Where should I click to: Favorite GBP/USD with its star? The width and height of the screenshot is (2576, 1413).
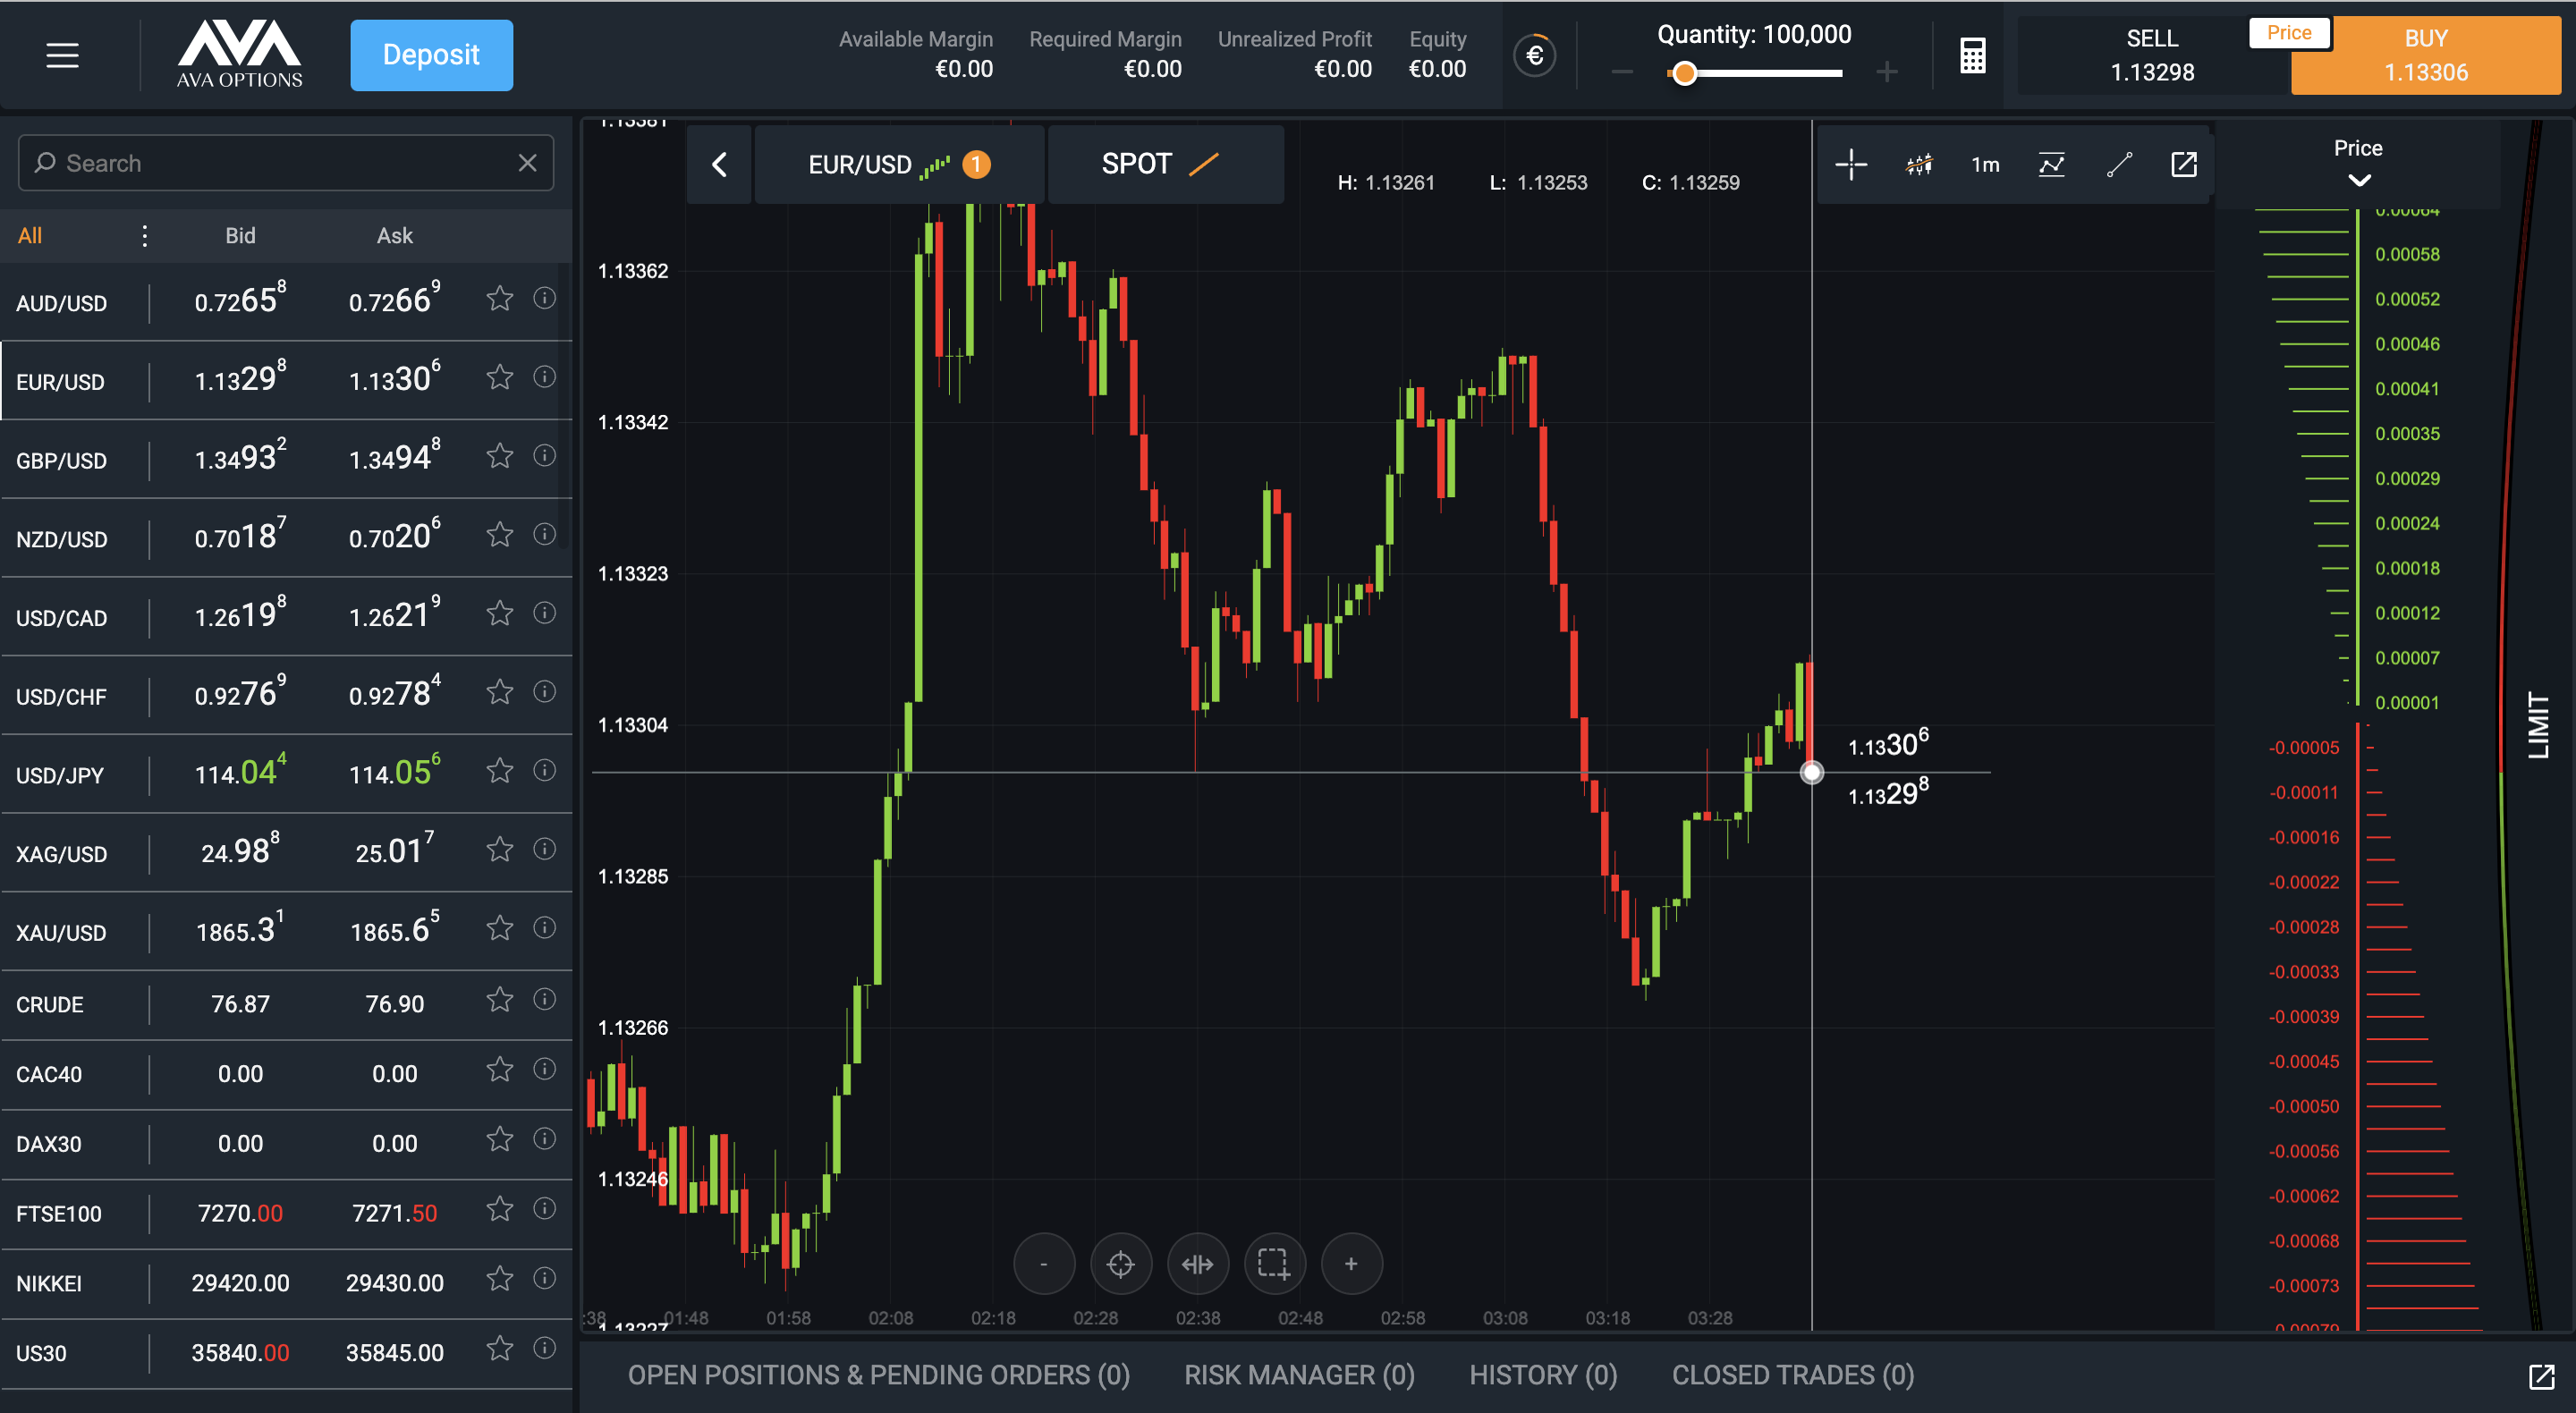point(500,456)
